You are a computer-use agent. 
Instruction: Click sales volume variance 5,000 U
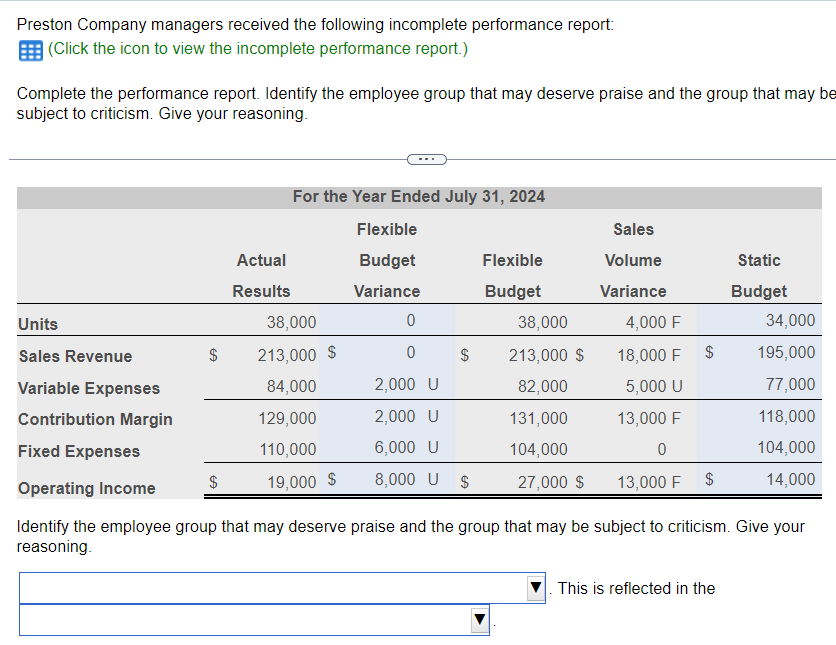click(654, 386)
